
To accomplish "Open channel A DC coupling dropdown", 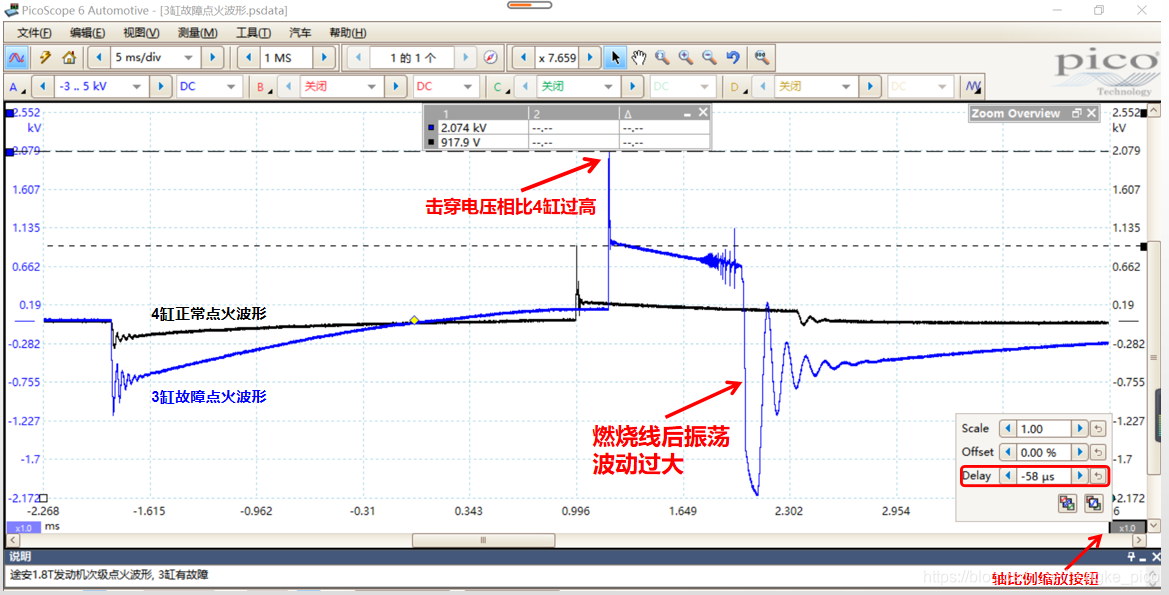I will click(x=232, y=86).
